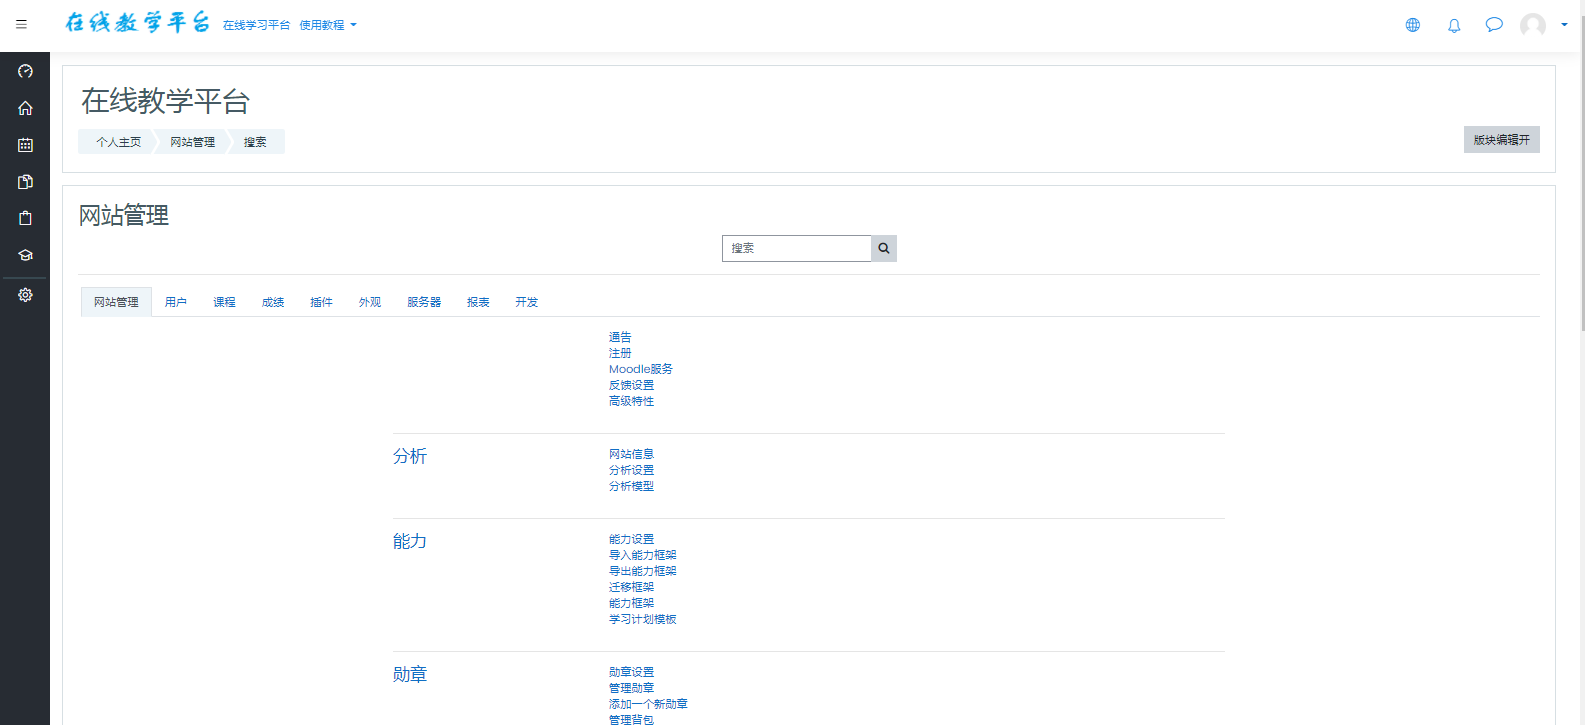Open the 分析设置 link

point(632,470)
